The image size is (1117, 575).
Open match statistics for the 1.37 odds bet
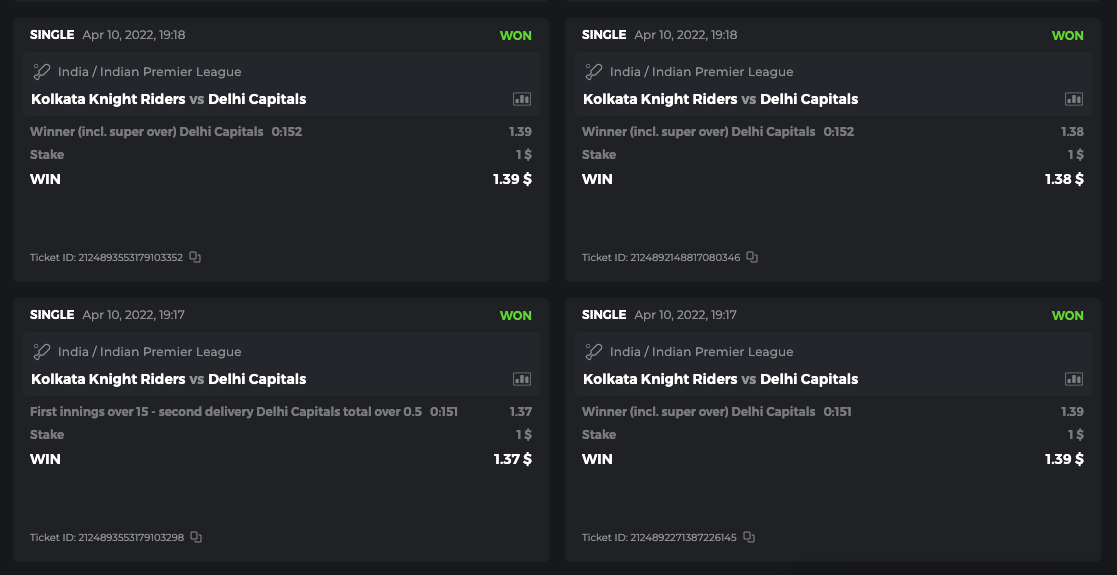click(x=522, y=380)
